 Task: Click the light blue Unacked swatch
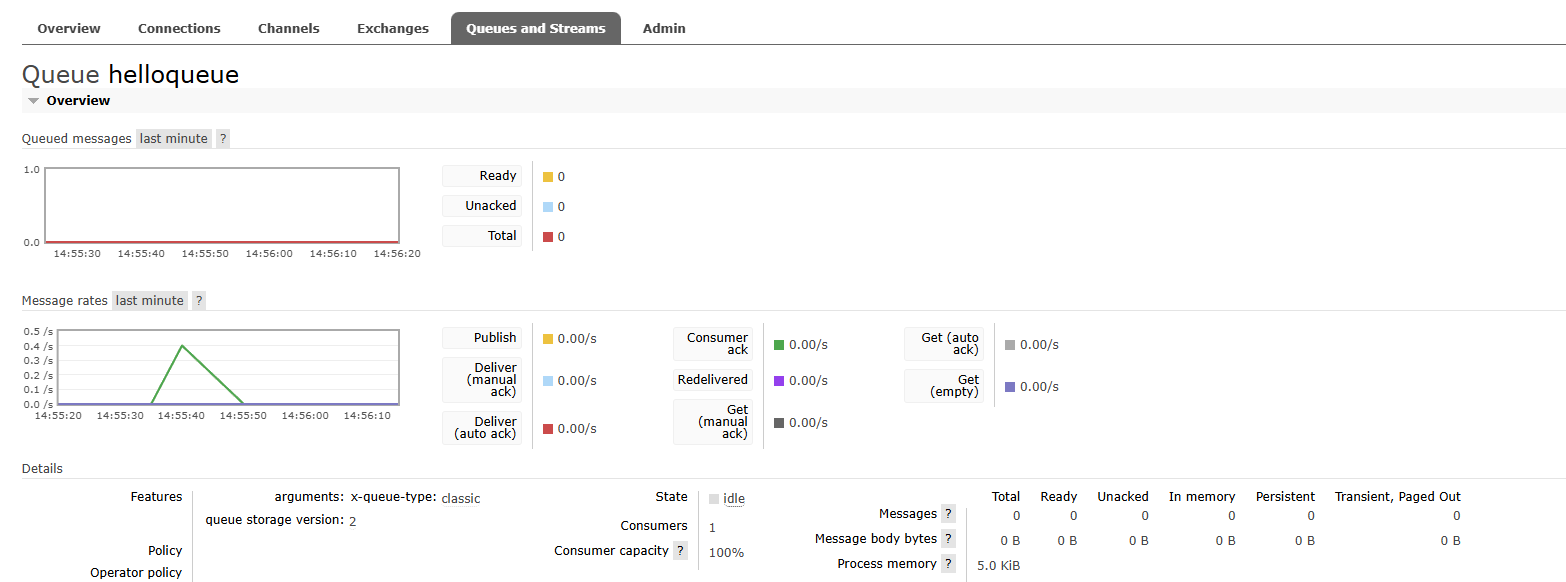click(548, 207)
